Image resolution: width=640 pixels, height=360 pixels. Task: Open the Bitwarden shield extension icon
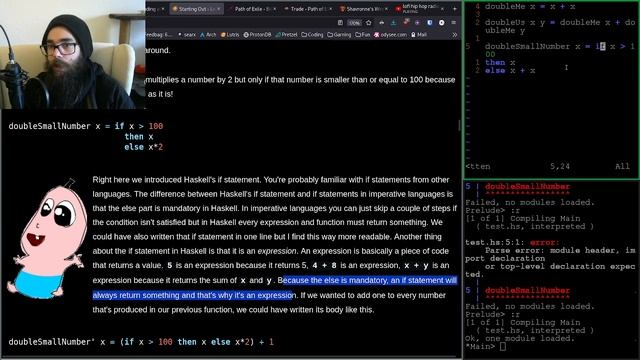pos(429,23)
